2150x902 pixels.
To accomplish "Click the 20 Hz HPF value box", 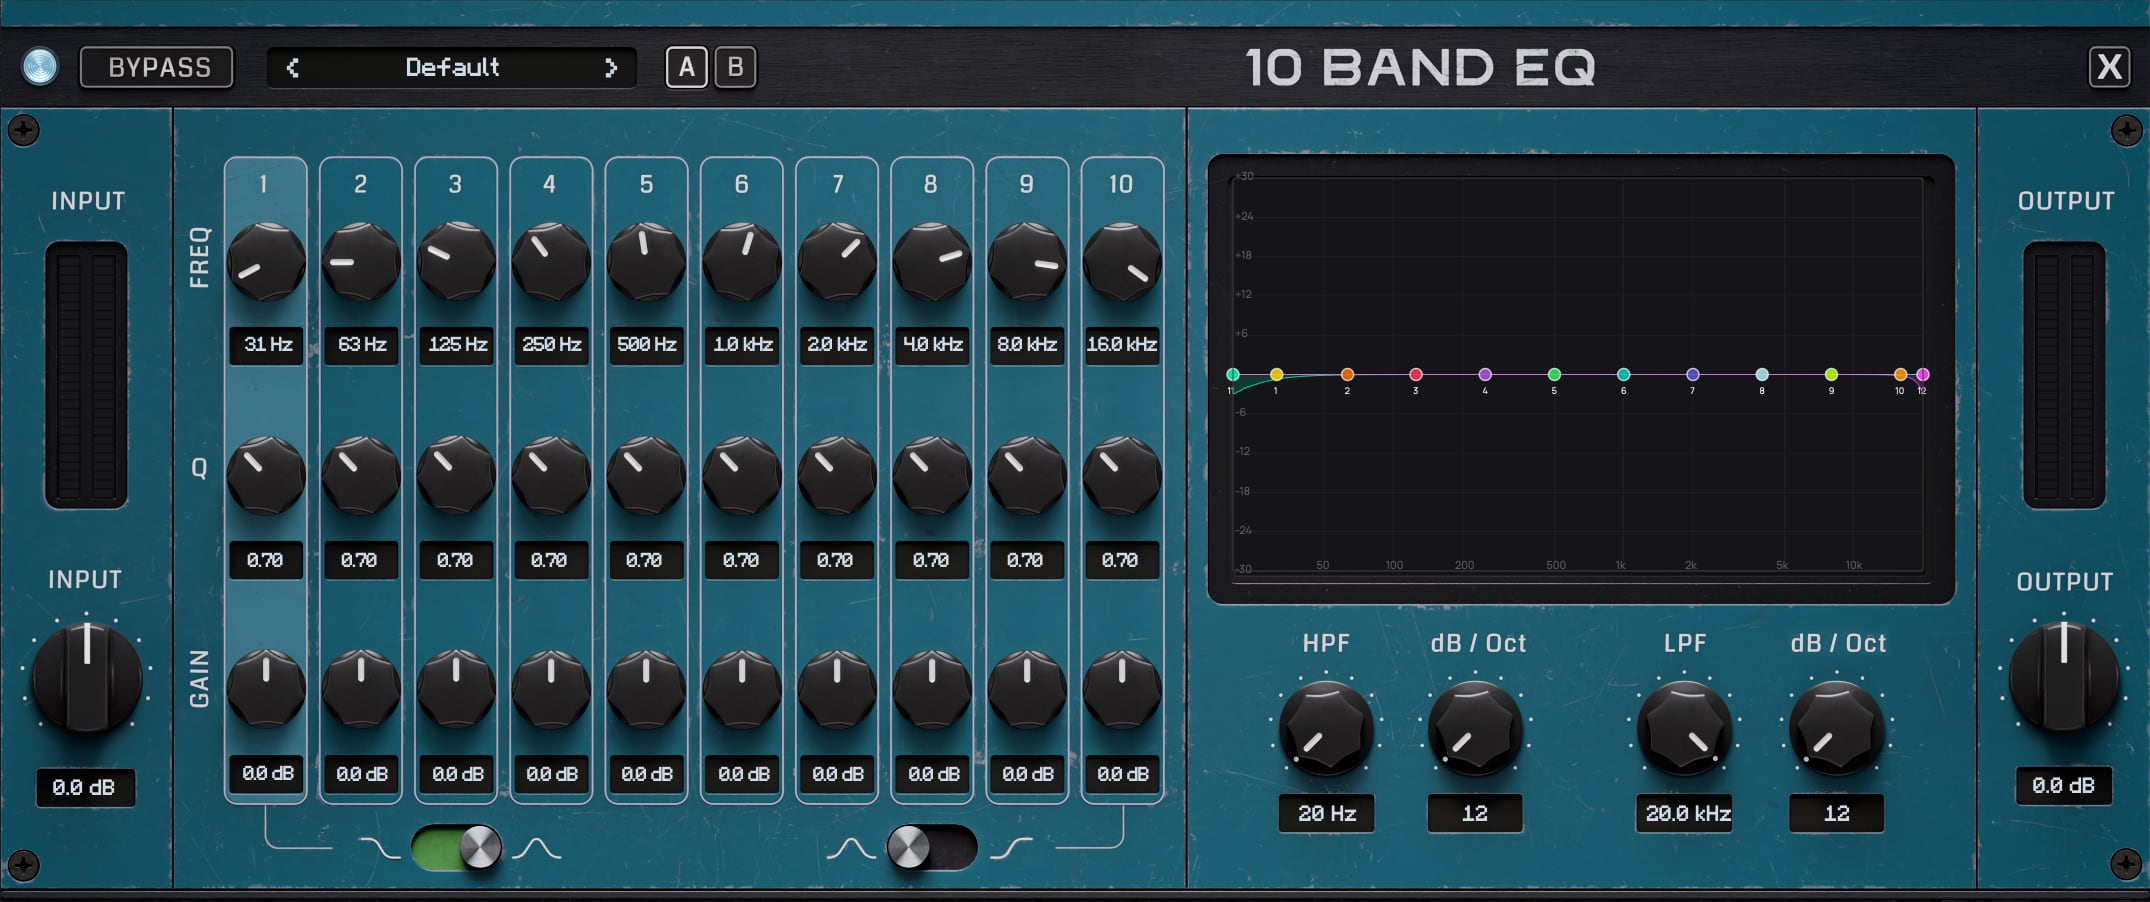I will [1326, 813].
